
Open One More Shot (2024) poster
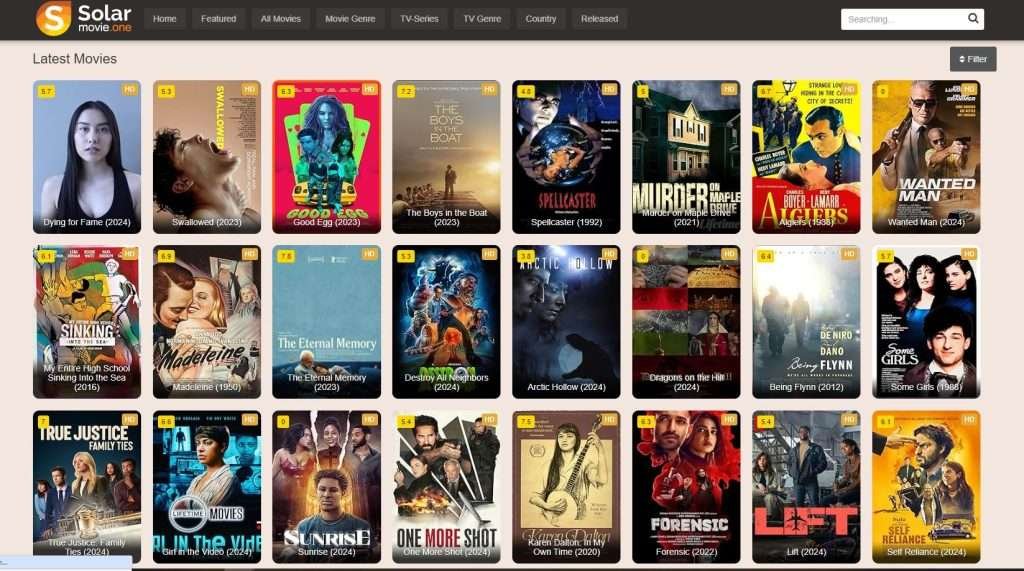pos(446,487)
